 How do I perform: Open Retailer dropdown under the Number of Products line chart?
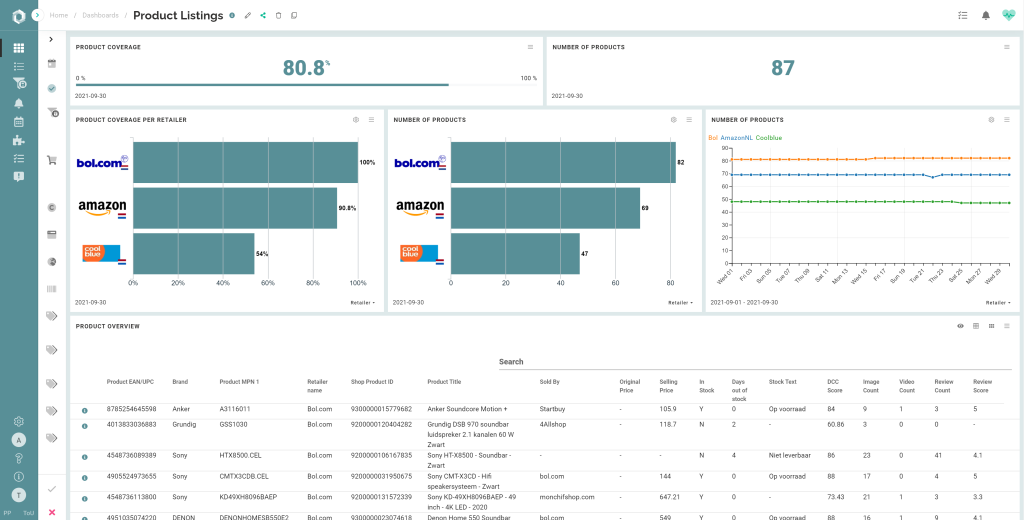pyautogui.click(x=995, y=302)
